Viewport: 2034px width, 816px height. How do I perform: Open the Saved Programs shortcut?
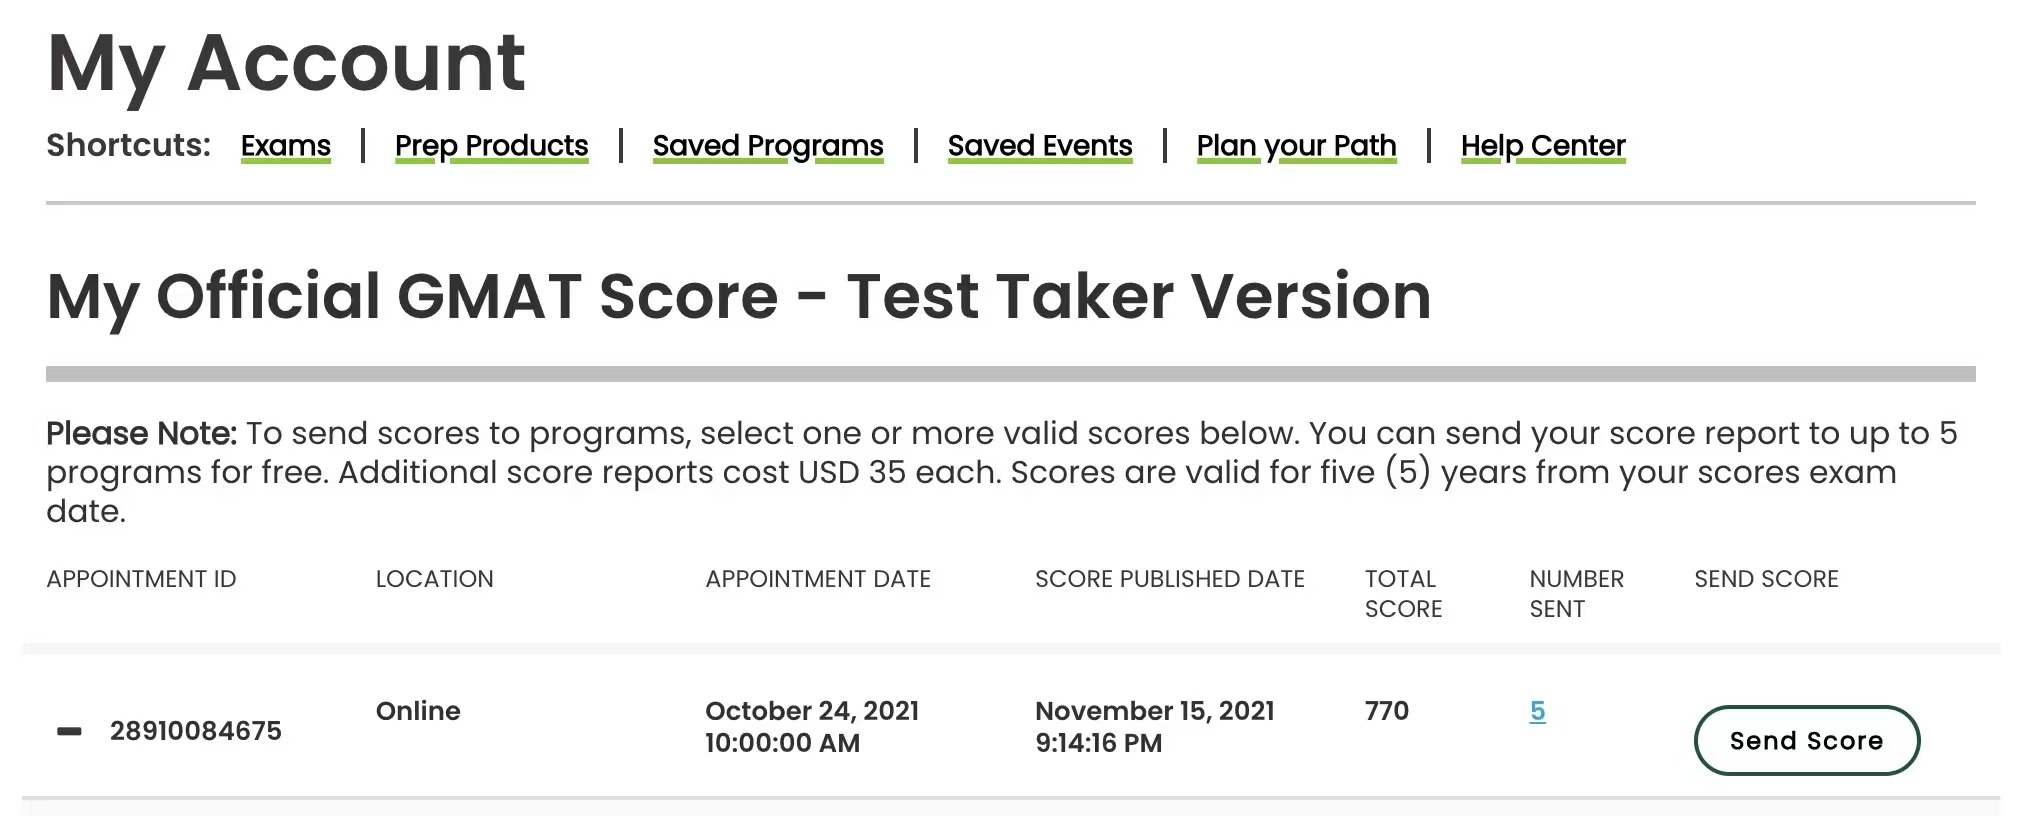click(767, 146)
